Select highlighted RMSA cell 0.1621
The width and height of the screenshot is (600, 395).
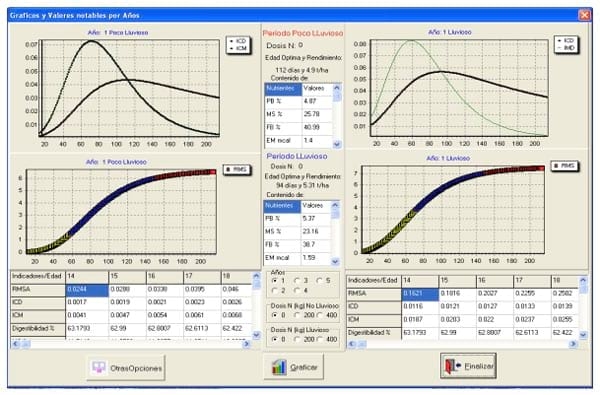[420, 294]
